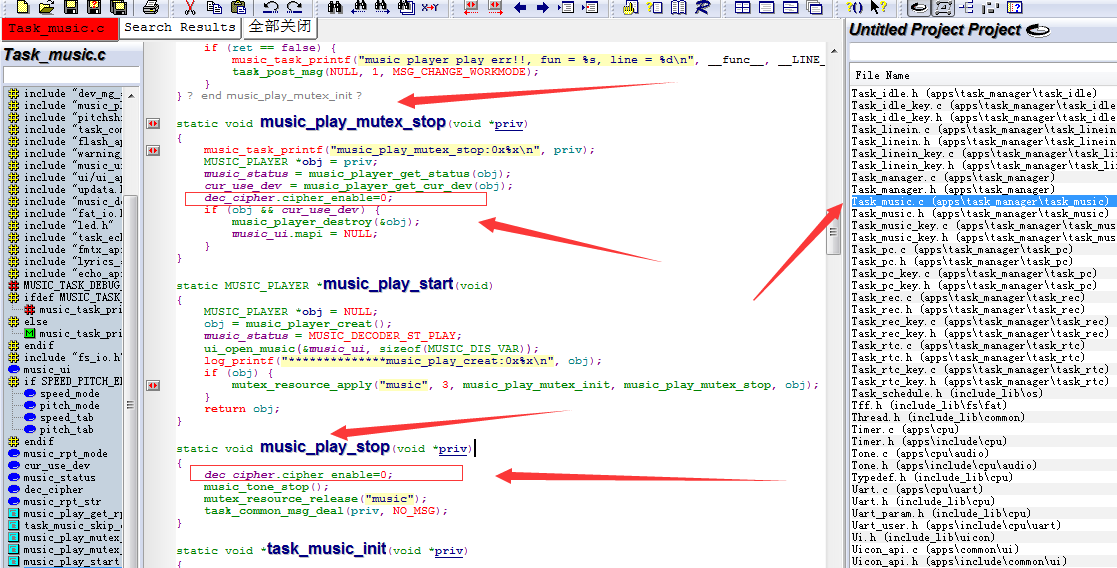Open a file via the folder icon
The width and height of the screenshot is (1117, 568).
[x=46, y=8]
